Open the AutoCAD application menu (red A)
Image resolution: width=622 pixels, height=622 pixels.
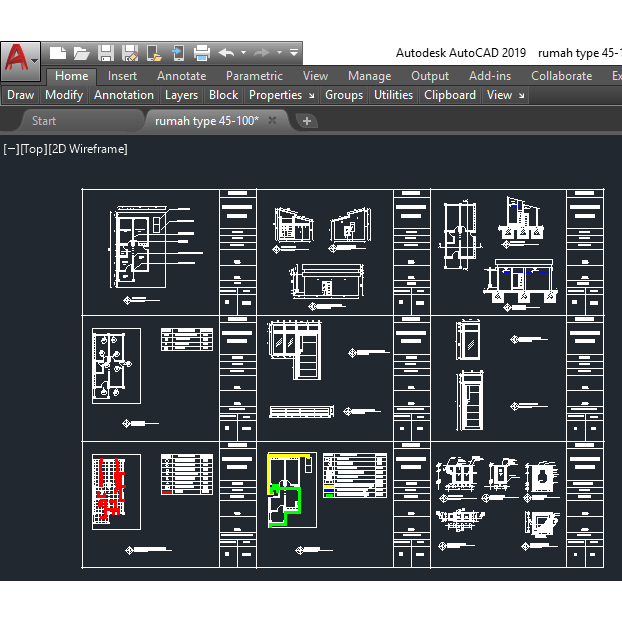[17, 58]
